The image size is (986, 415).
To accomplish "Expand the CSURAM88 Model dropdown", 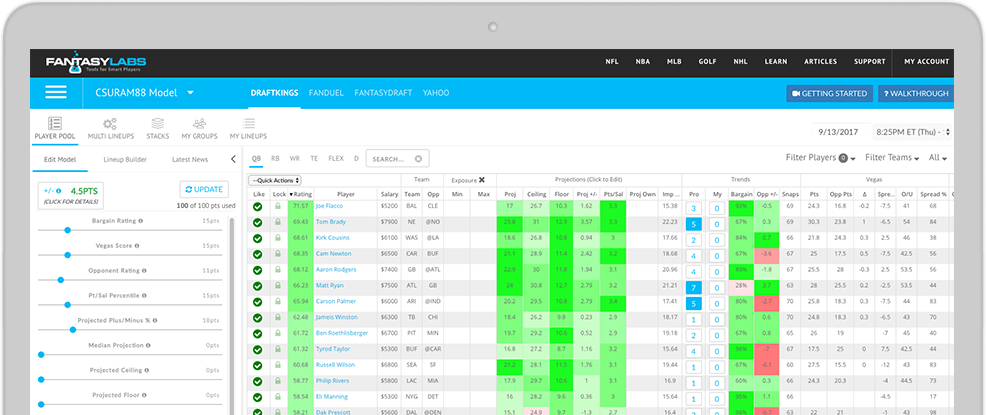I will point(190,93).
